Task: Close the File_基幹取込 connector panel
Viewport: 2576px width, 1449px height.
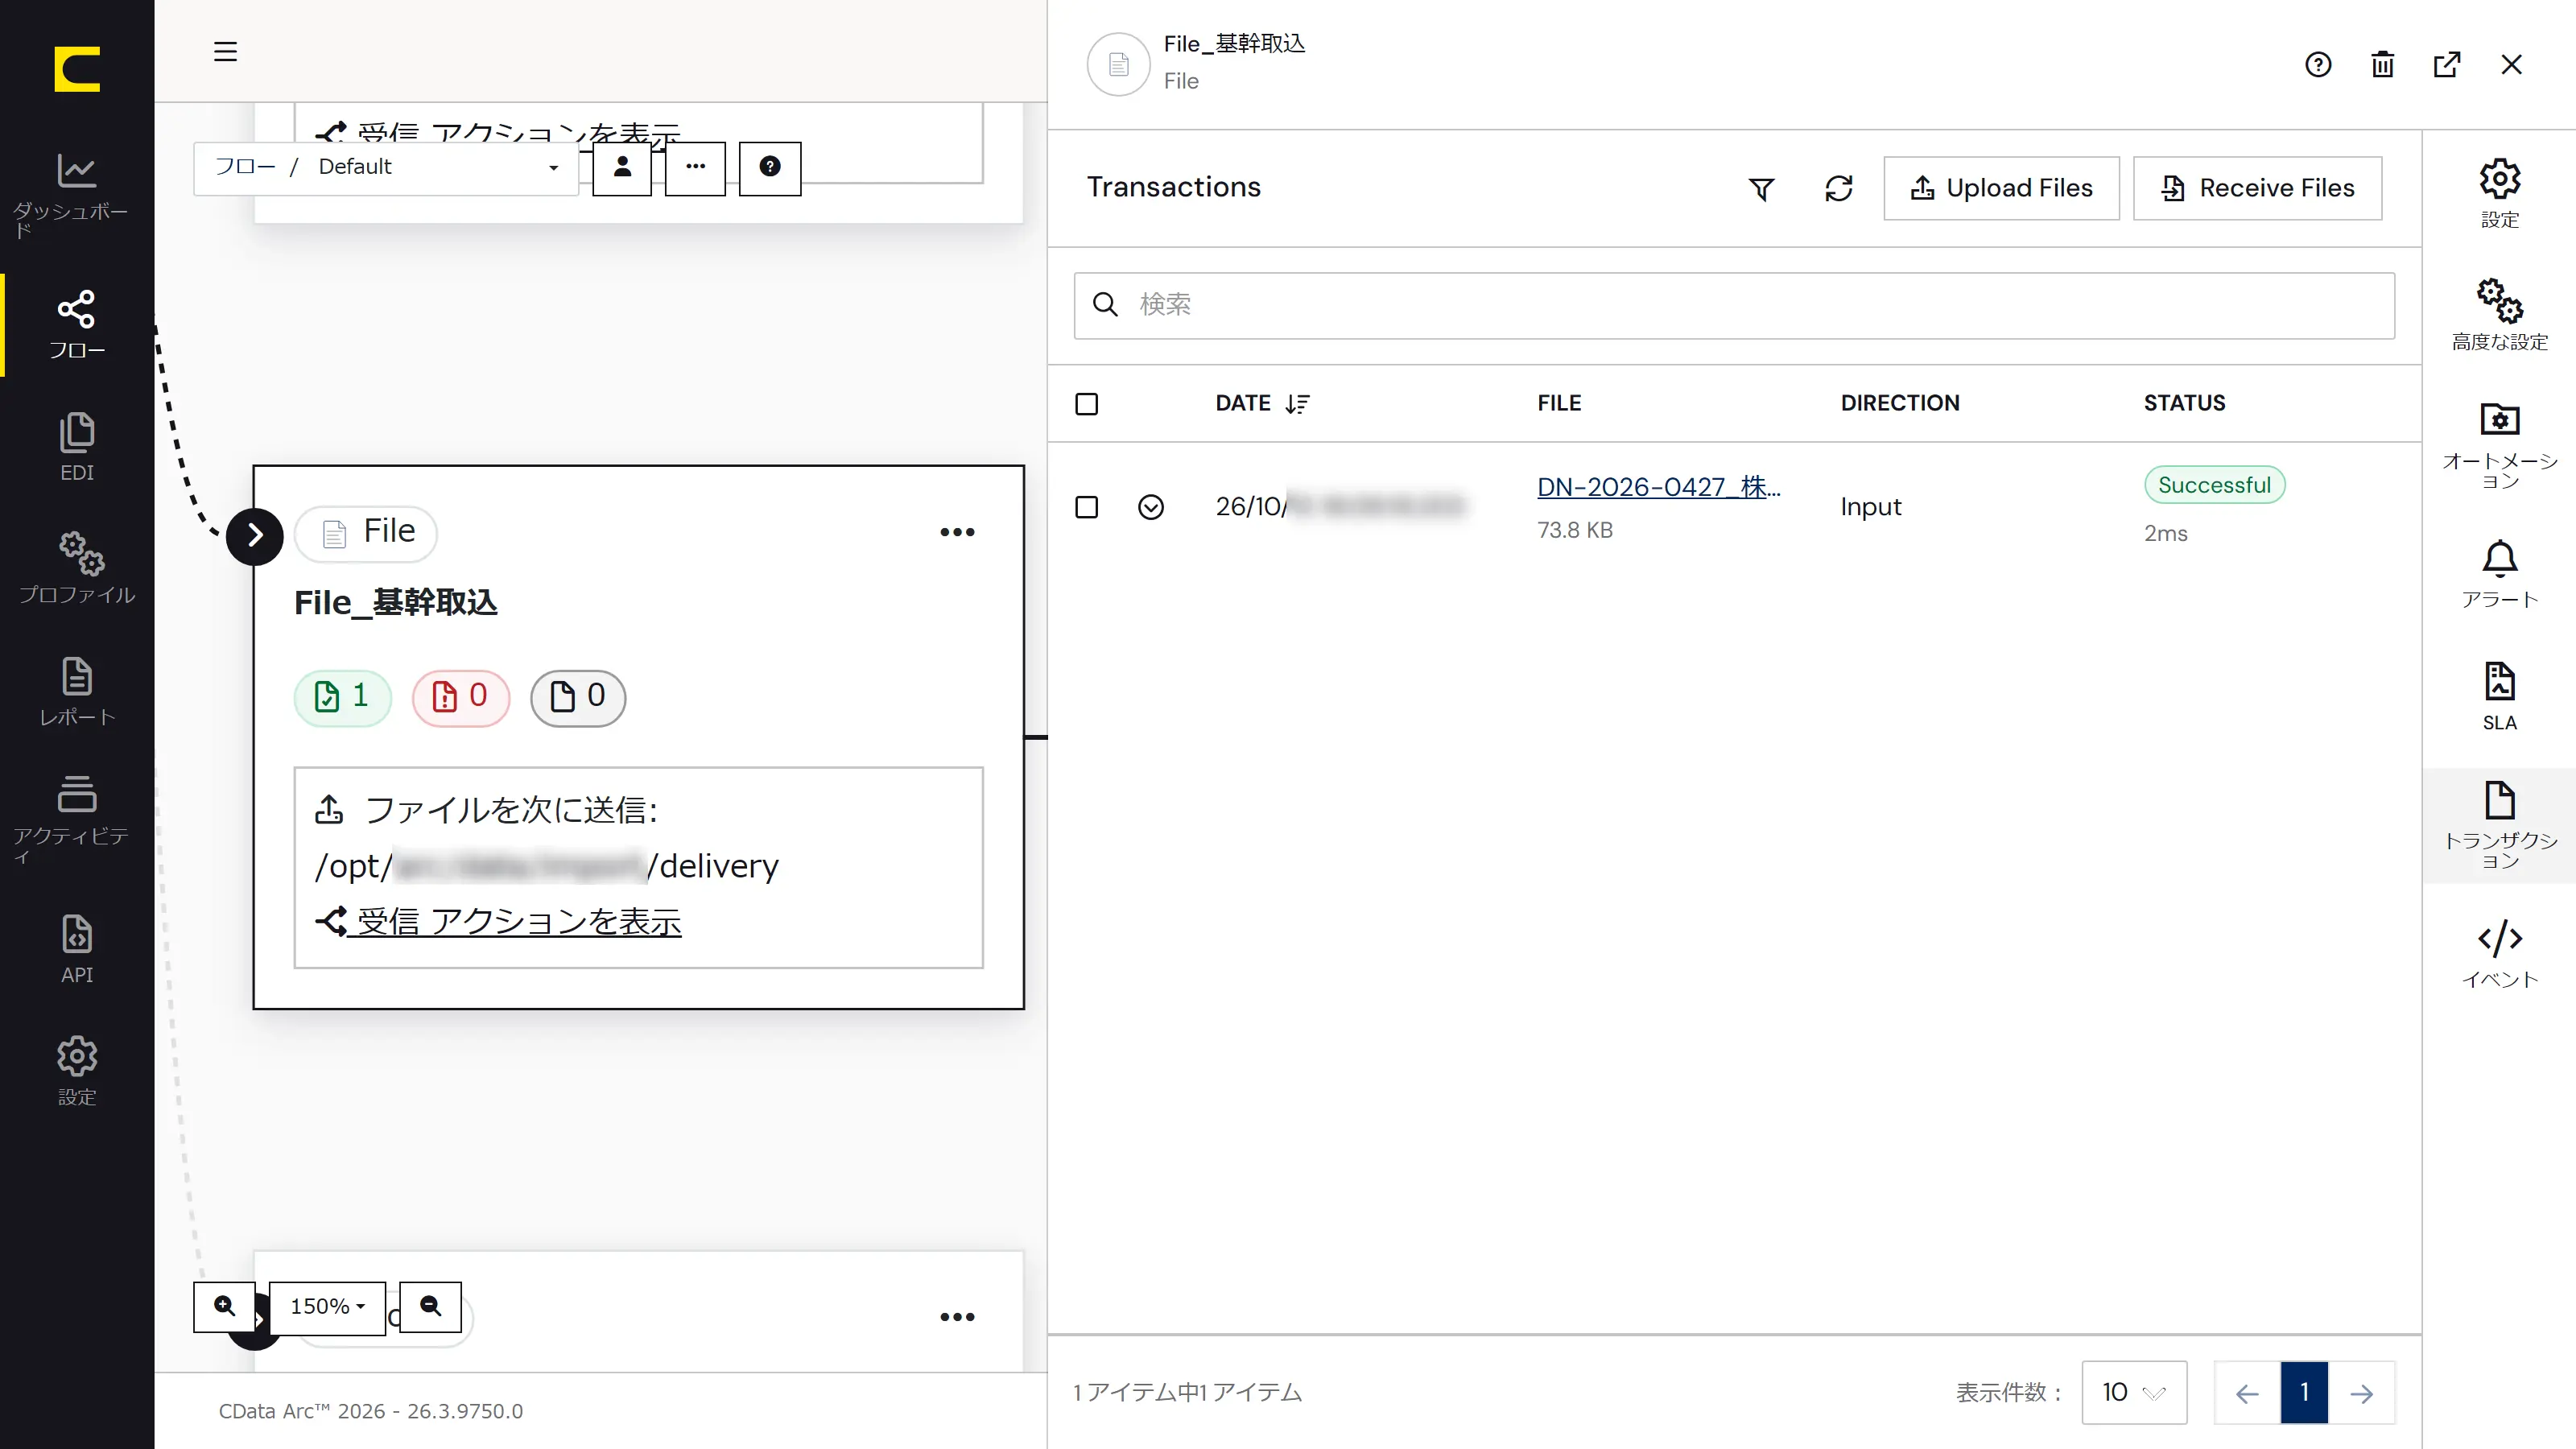Action: pyautogui.click(x=2511, y=65)
